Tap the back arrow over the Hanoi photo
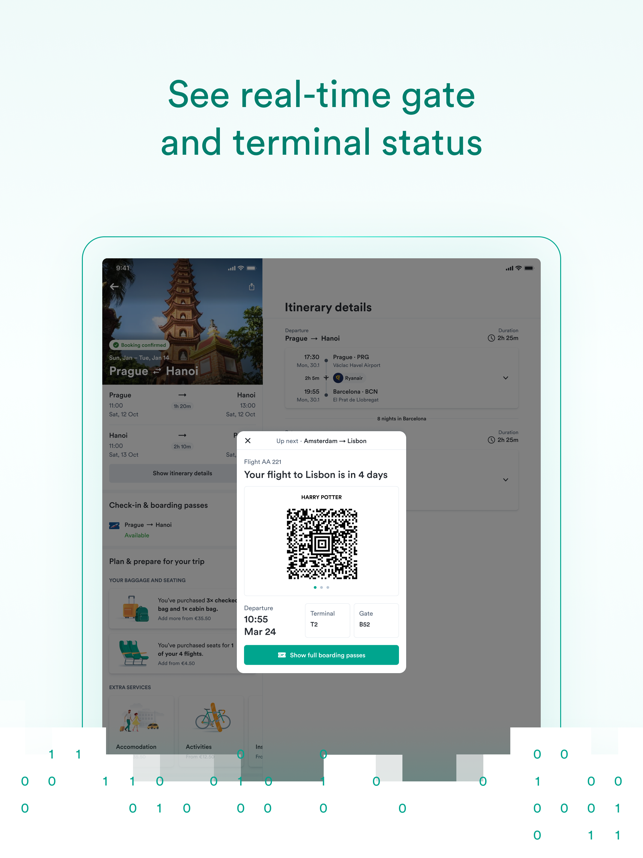643x858 pixels. (114, 286)
